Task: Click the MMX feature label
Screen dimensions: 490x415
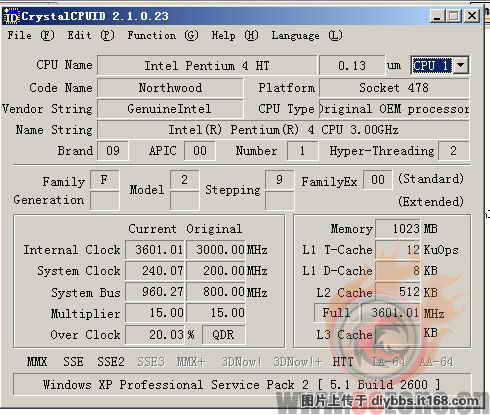Action: click(37, 362)
